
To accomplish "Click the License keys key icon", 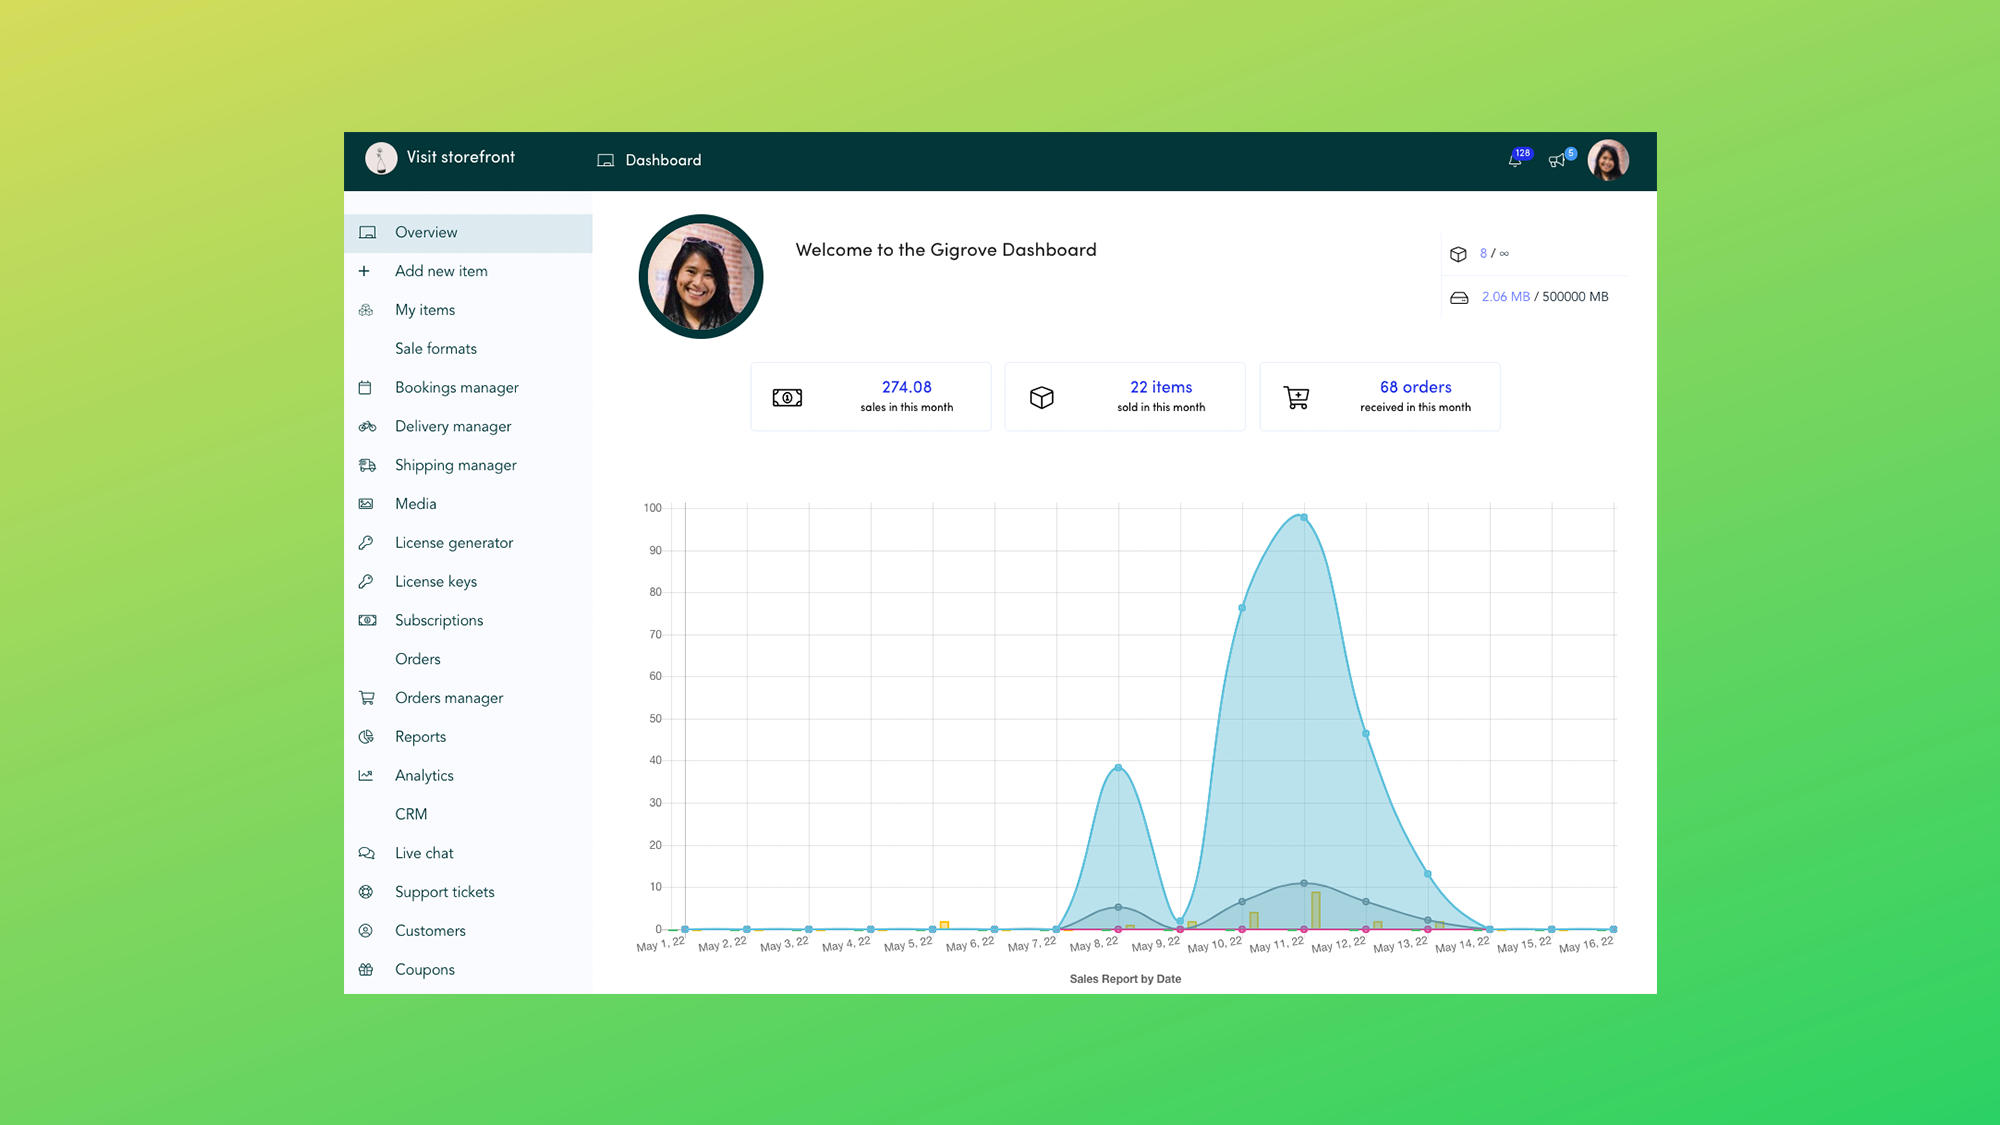I will click(366, 582).
